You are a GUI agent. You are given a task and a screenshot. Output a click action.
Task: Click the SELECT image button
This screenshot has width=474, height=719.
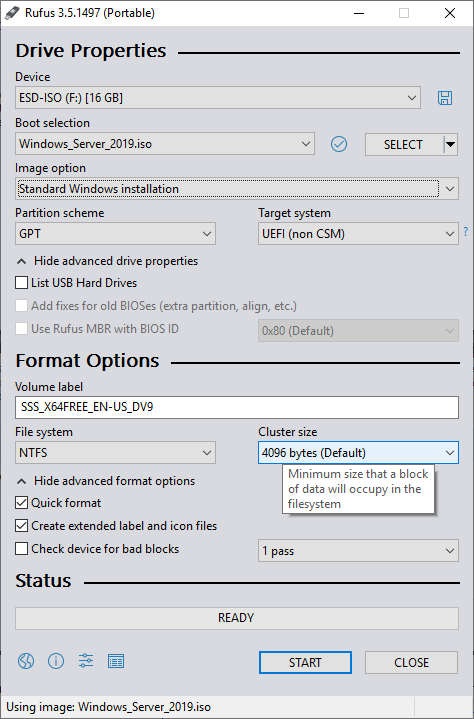click(x=403, y=144)
